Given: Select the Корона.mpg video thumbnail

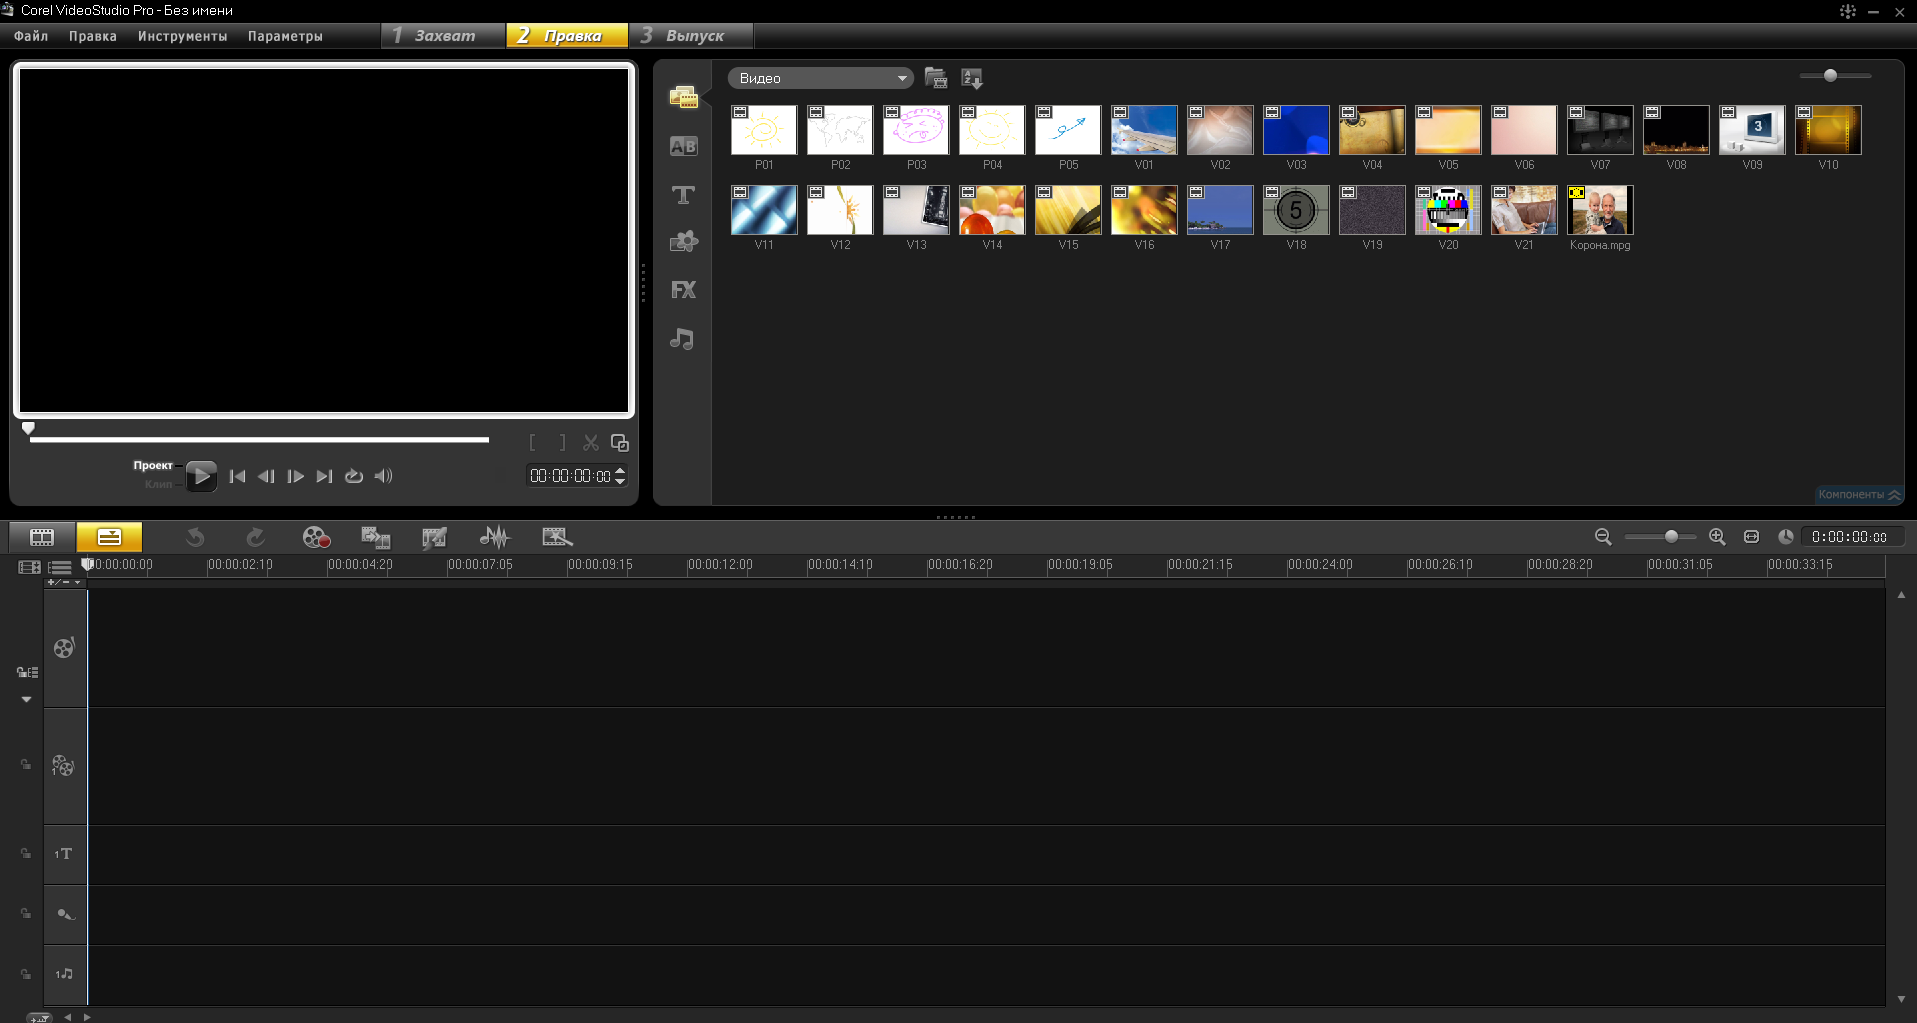Looking at the screenshot, I should [x=1599, y=211].
